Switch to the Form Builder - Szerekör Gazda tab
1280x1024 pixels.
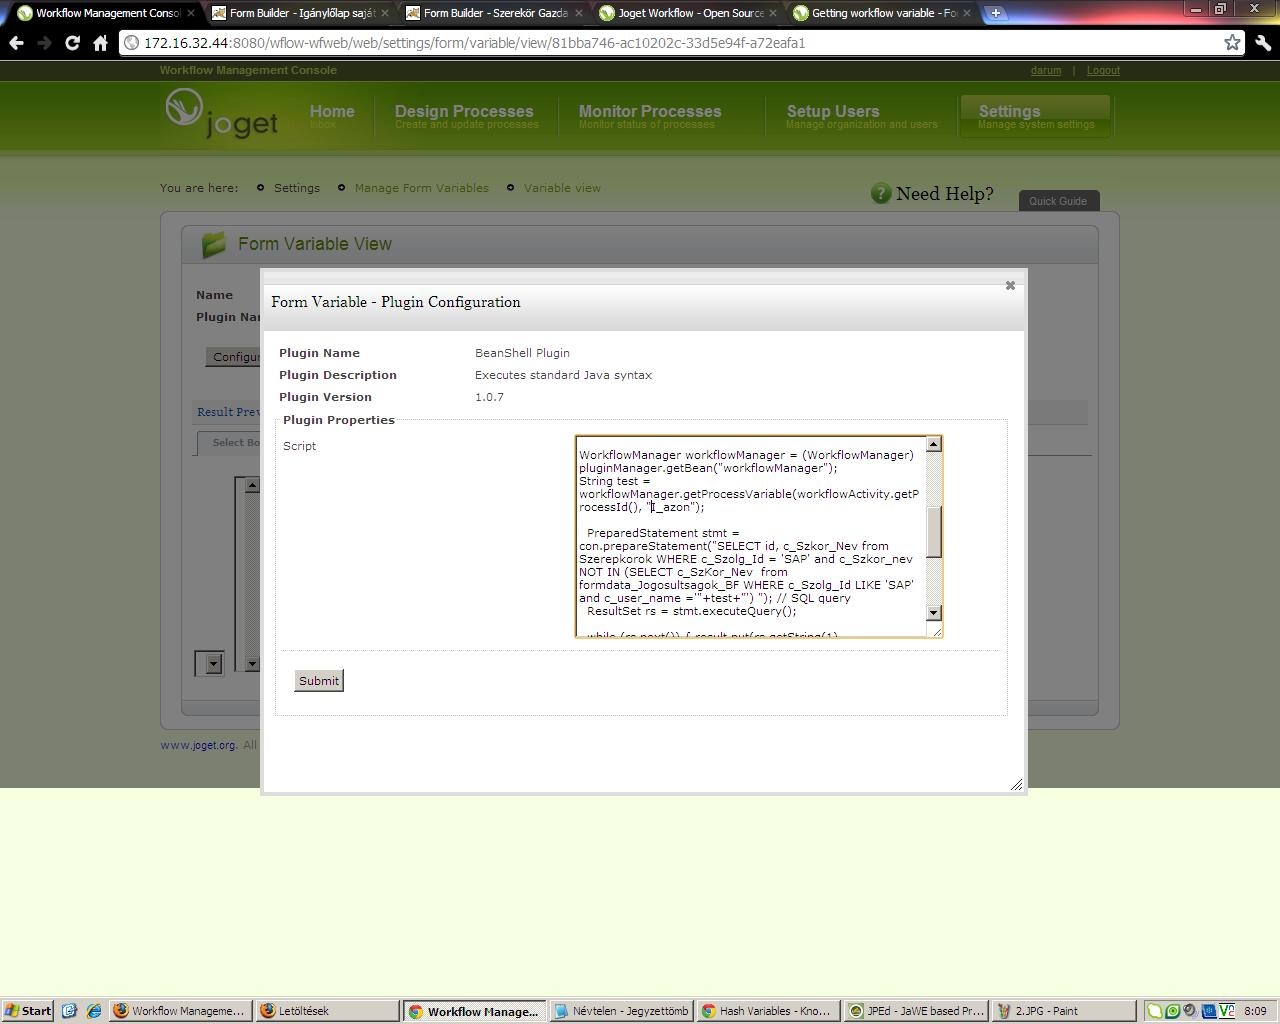pyautogui.click(x=492, y=13)
